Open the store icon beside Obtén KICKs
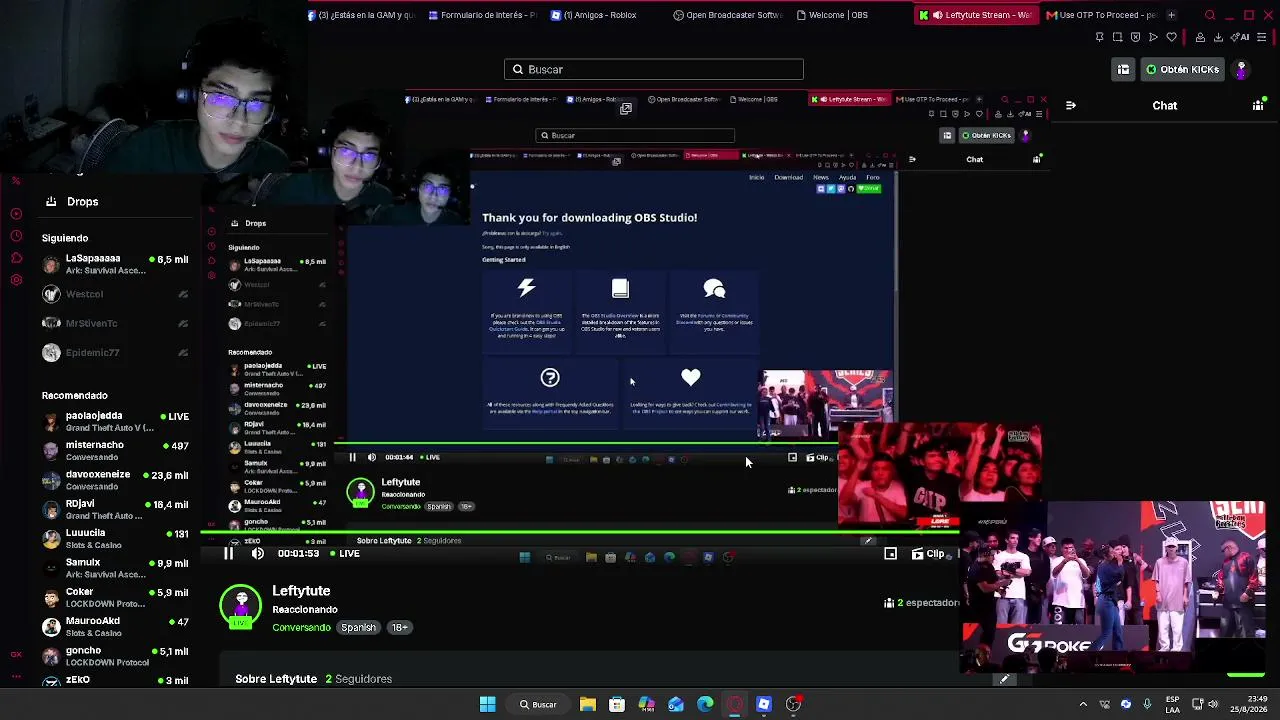Image resolution: width=1280 pixels, height=720 pixels. 1123,70
